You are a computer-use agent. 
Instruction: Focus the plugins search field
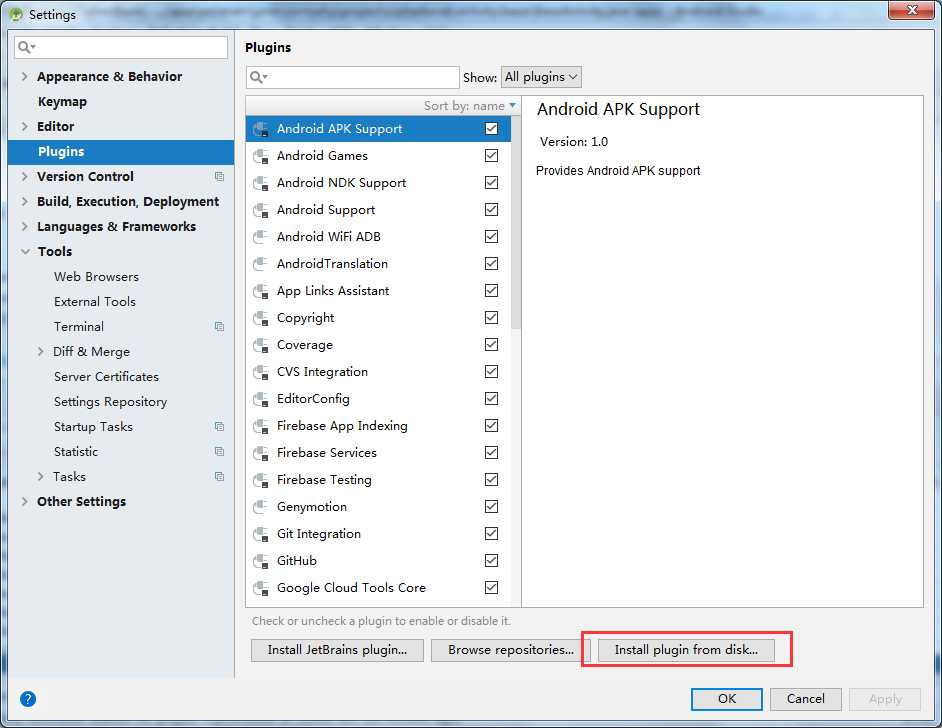(x=353, y=77)
